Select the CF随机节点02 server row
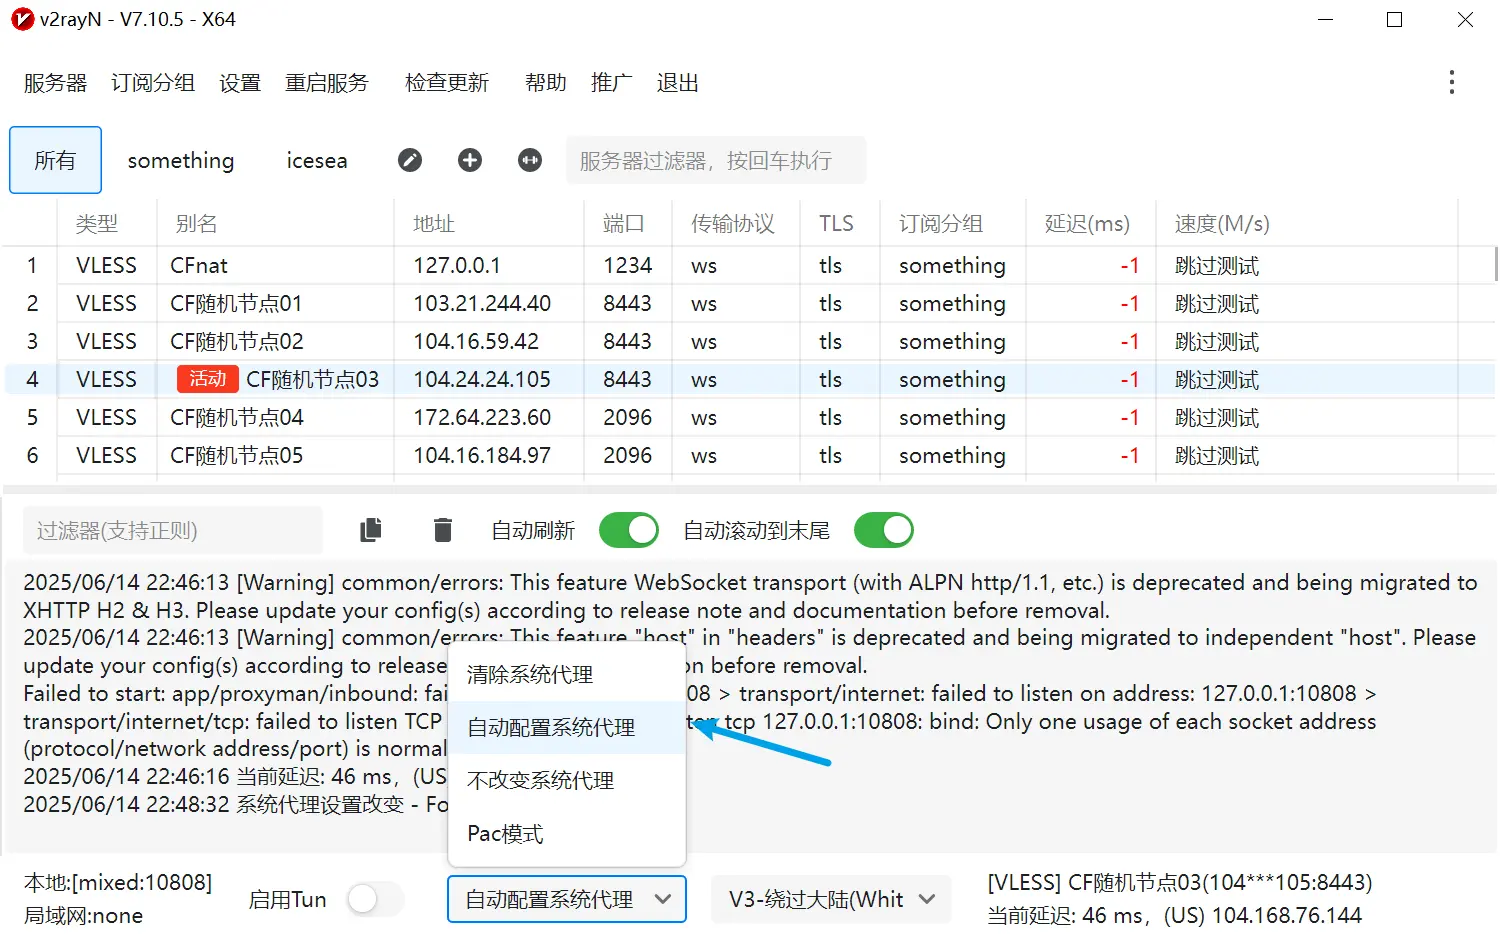Viewport: 1500px width, 942px height. click(x=748, y=342)
